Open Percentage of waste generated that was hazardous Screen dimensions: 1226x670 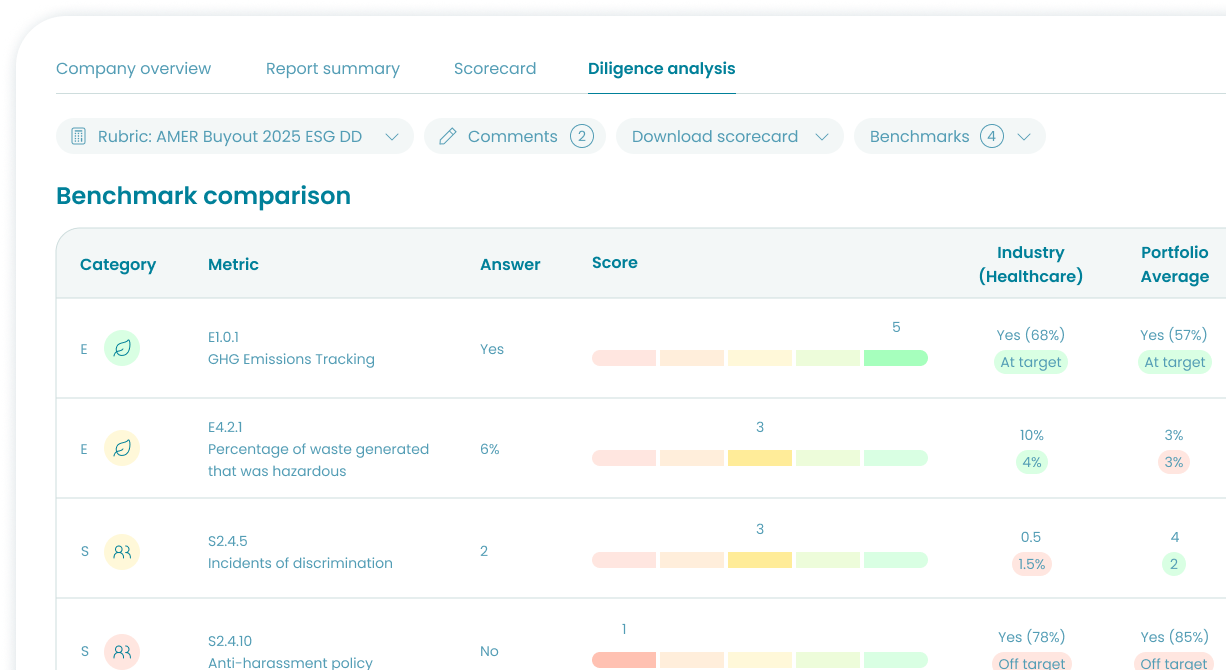click(318, 460)
